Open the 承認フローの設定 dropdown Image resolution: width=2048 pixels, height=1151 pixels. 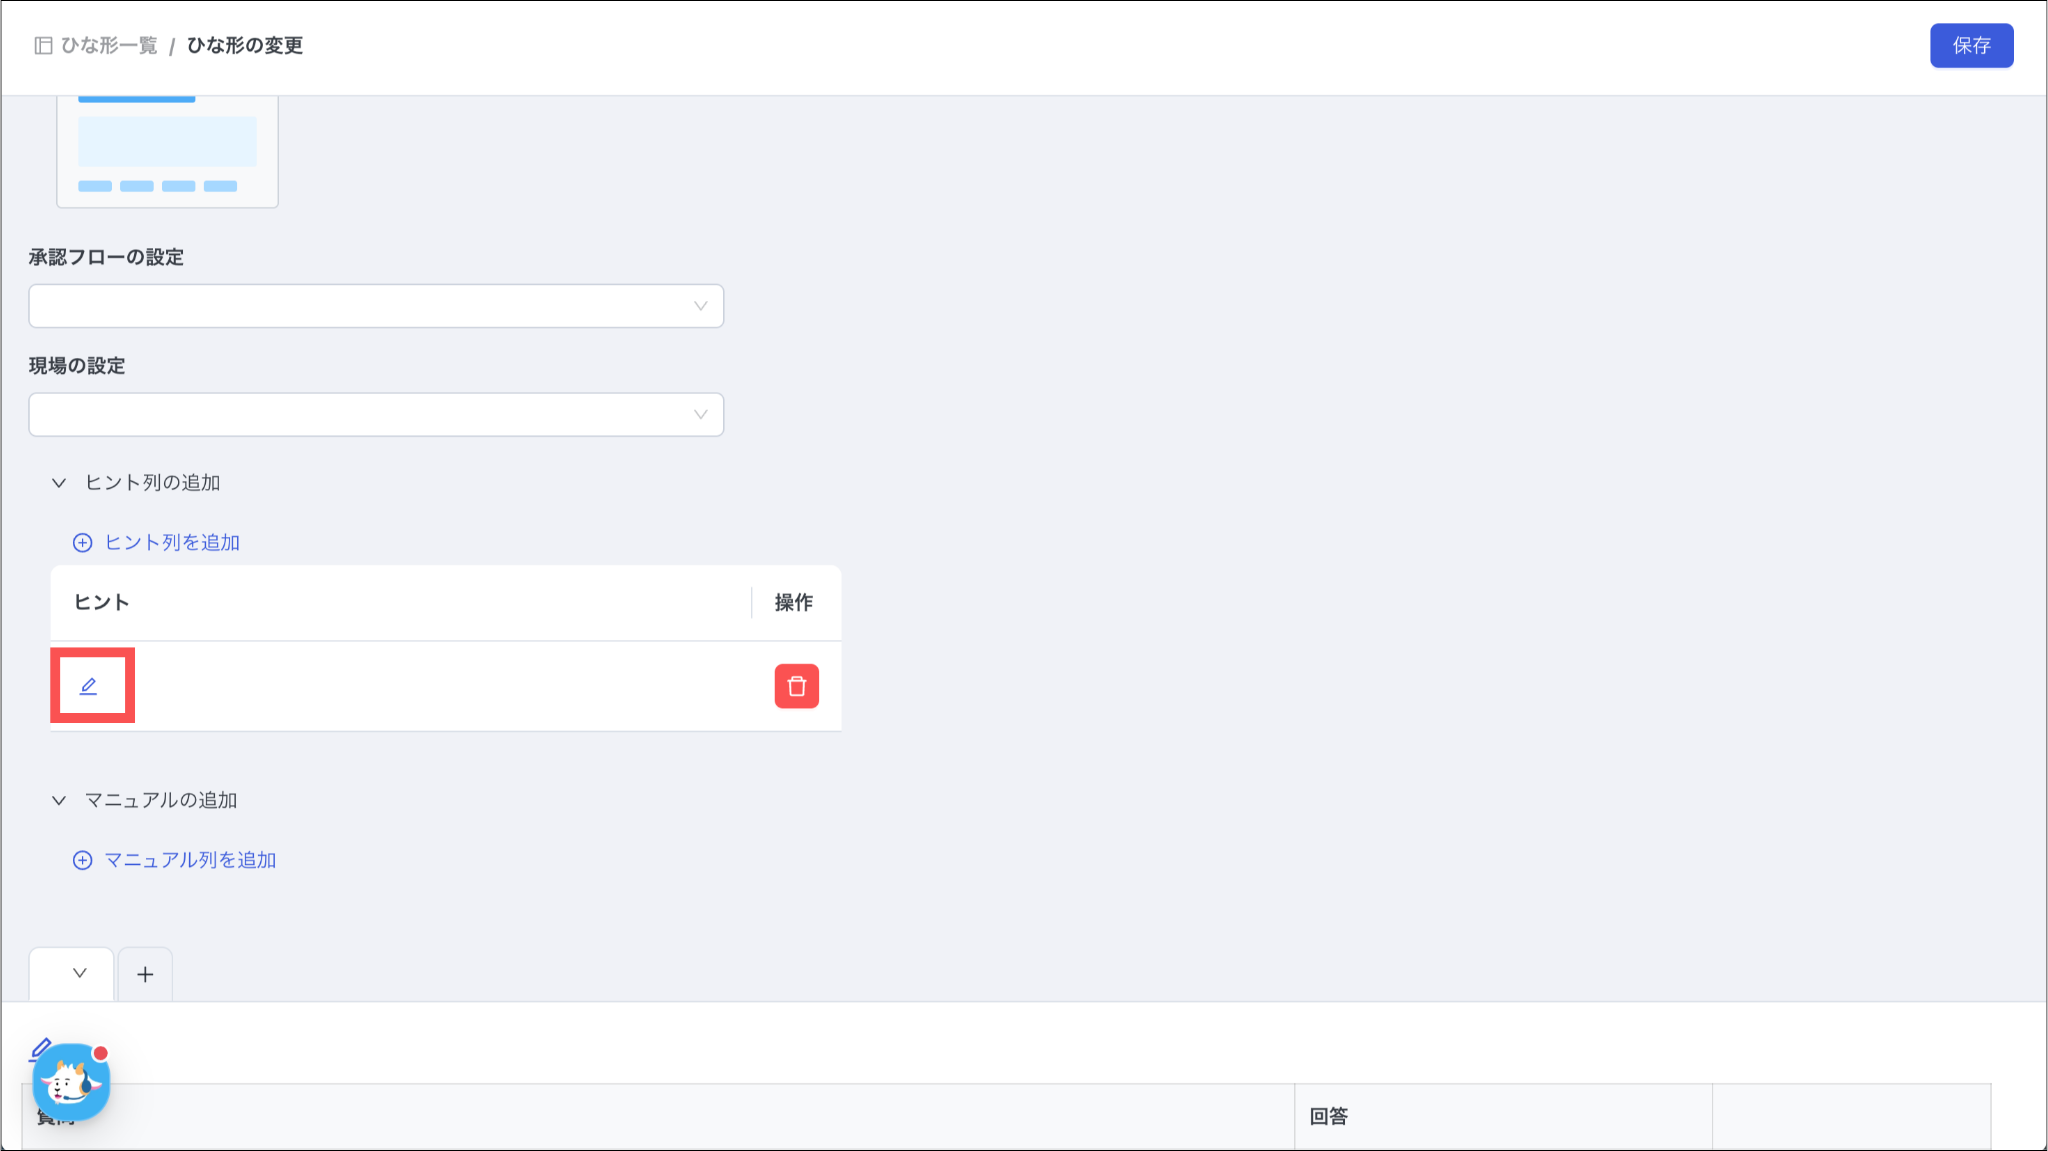pyautogui.click(x=376, y=306)
